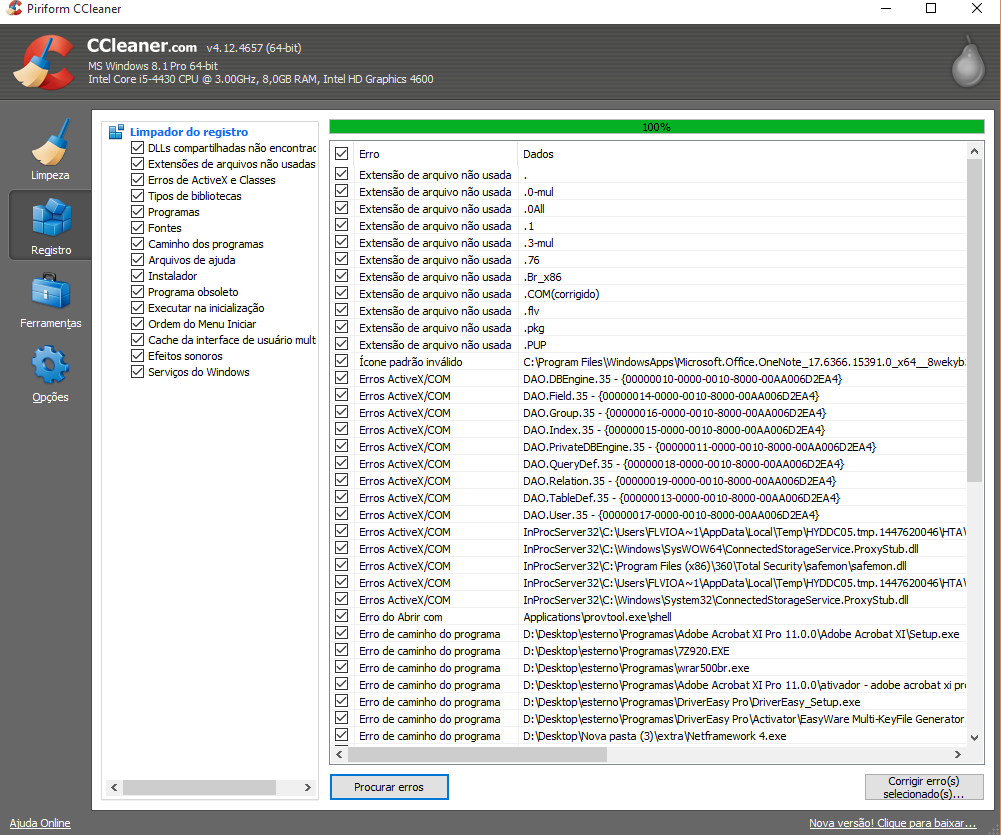Click the options panel scroll right arrow
Image resolution: width=1001 pixels, height=835 pixels.
[x=308, y=788]
